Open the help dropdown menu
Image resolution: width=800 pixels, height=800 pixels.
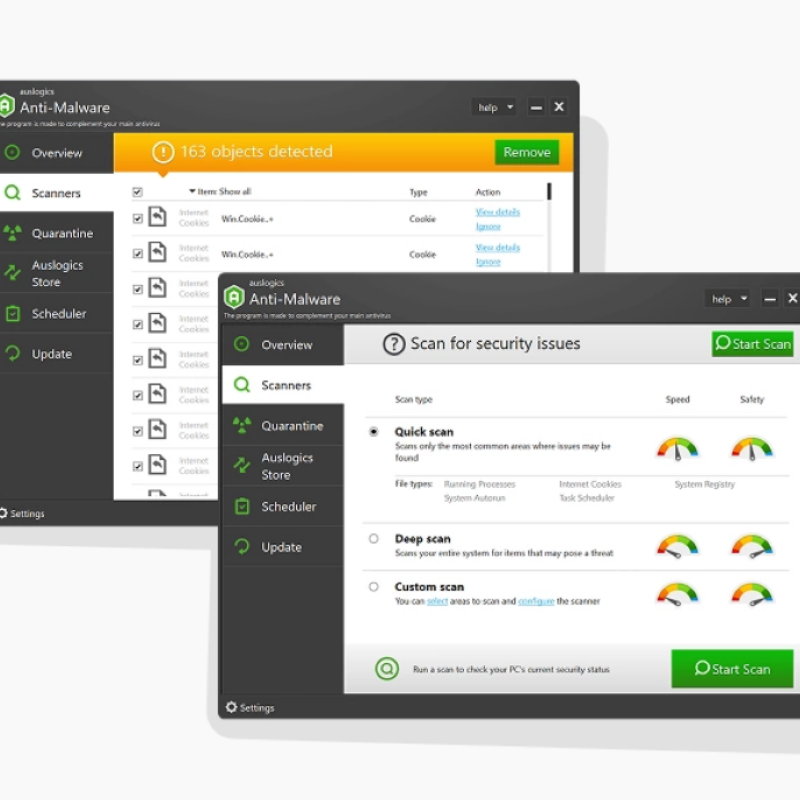click(727, 298)
